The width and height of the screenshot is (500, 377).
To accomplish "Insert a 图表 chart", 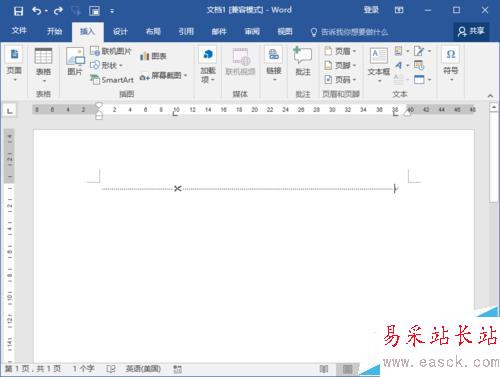I will click(x=153, y=56).
